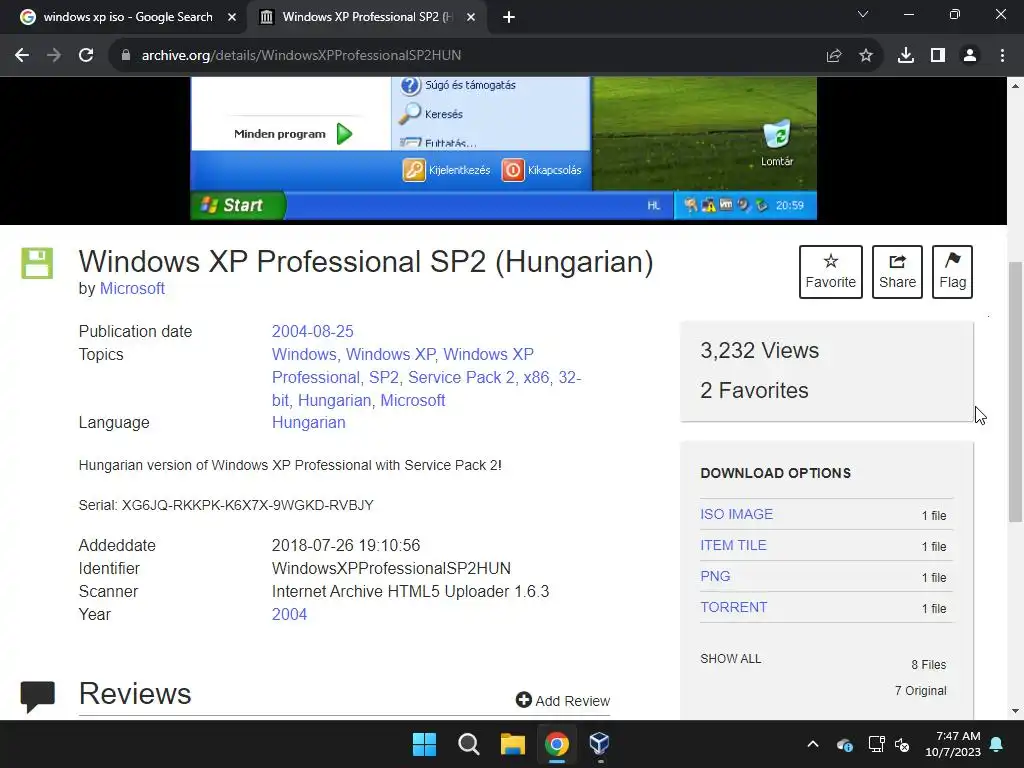
Task: Close the Google Search tab
Action: (x=232, y=18)
